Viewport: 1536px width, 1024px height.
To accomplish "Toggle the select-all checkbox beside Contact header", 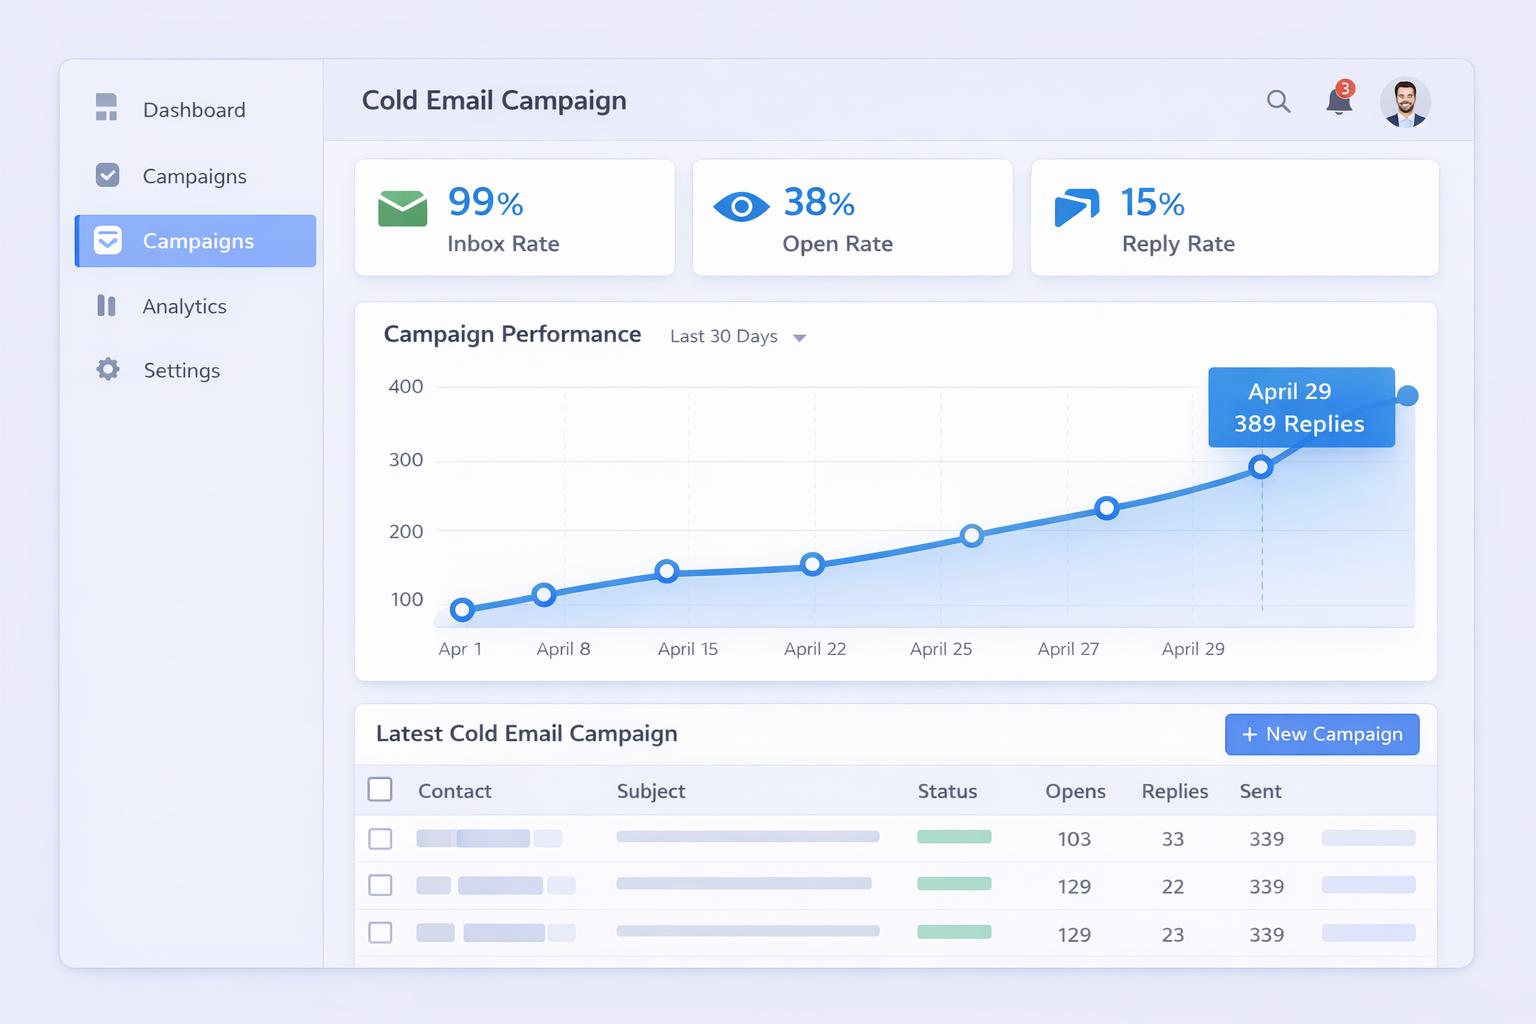I will click(380, 790).
